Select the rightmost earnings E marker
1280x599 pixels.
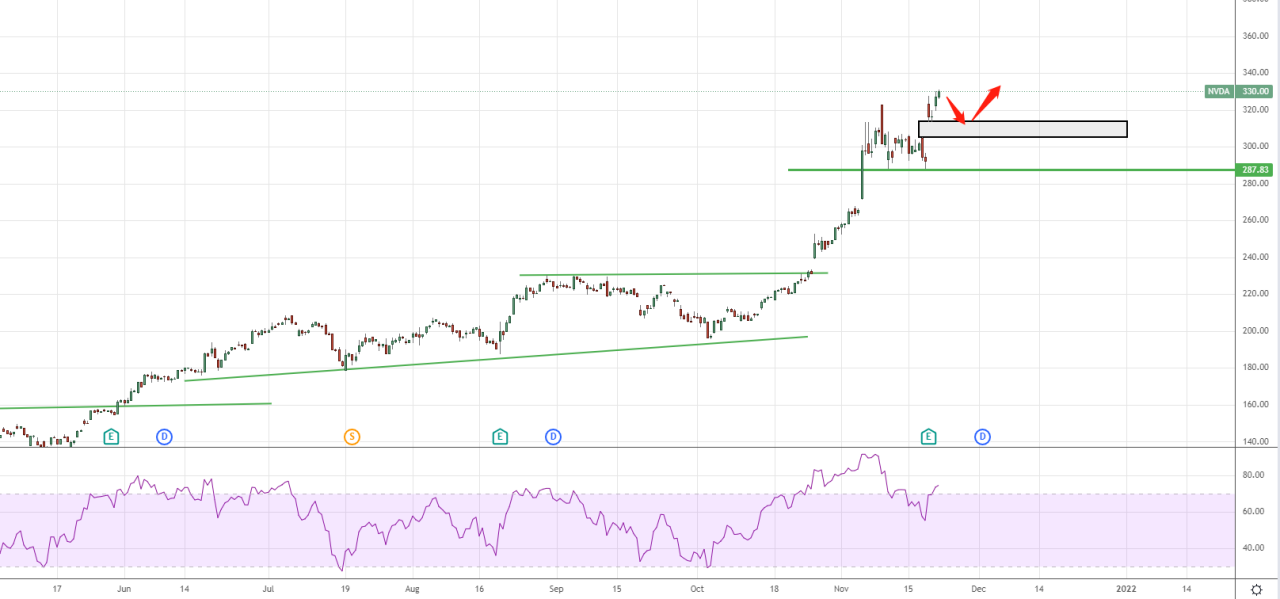[929, 437]
